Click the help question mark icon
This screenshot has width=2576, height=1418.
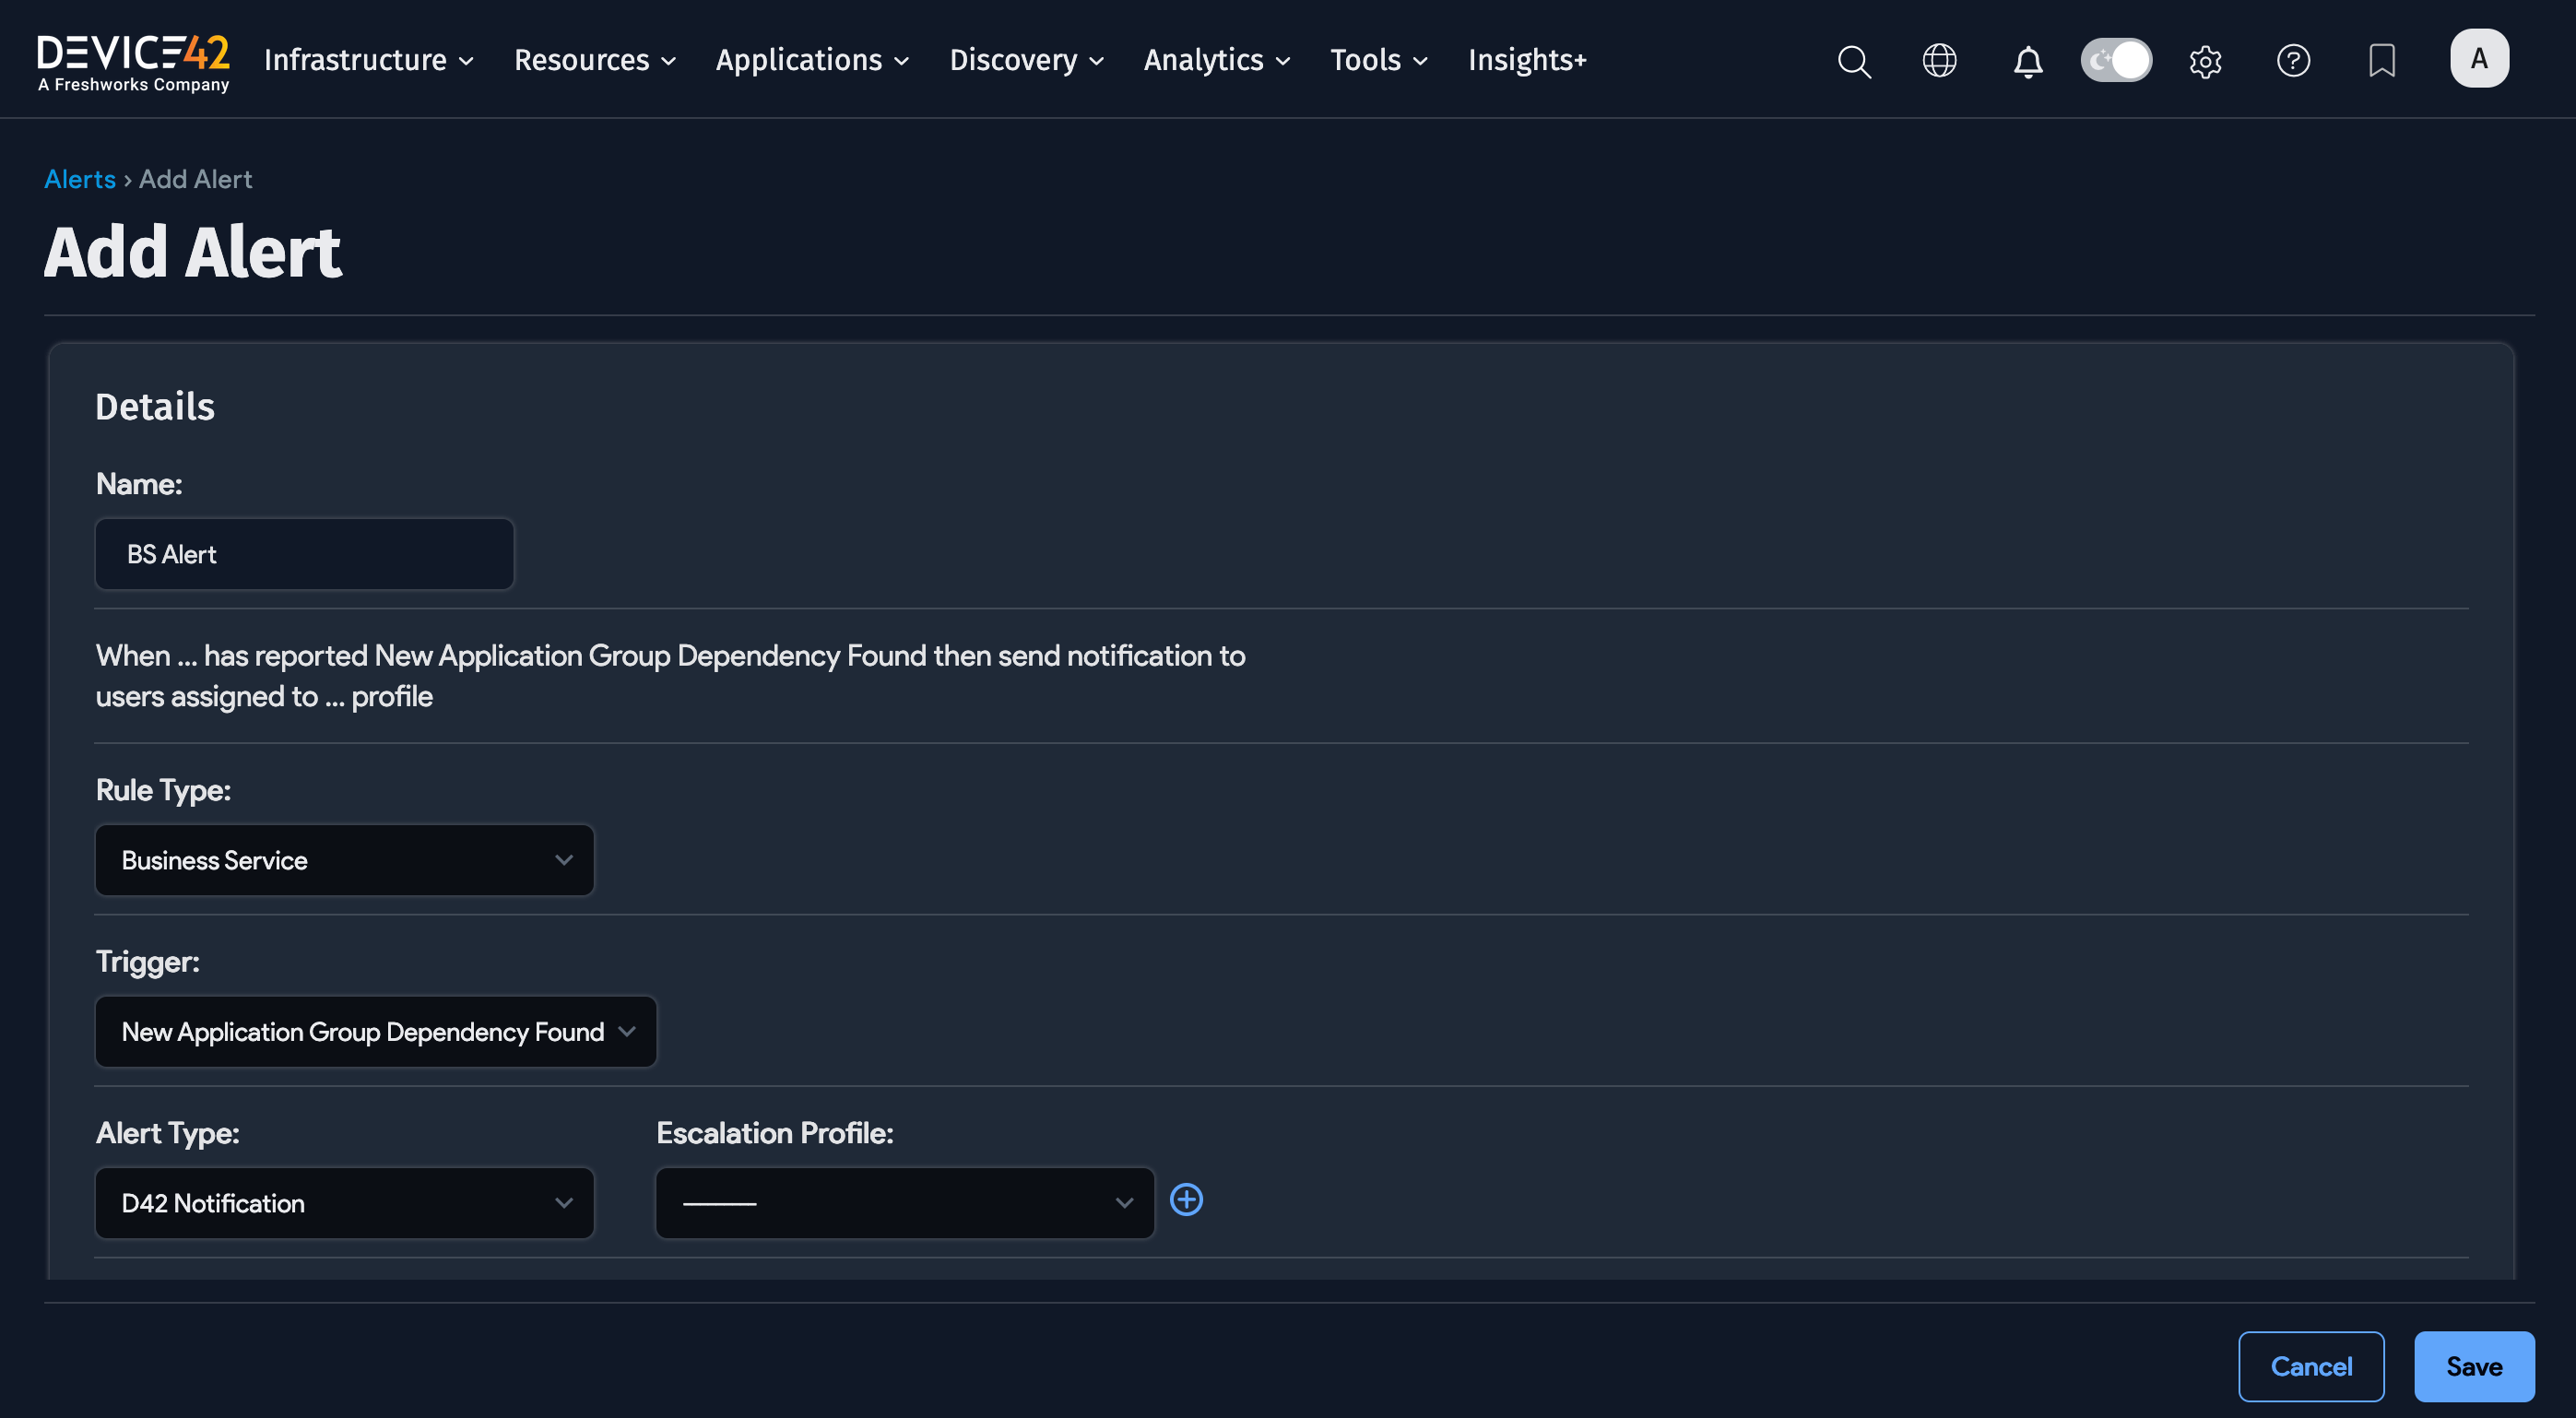click(2292, 61)
